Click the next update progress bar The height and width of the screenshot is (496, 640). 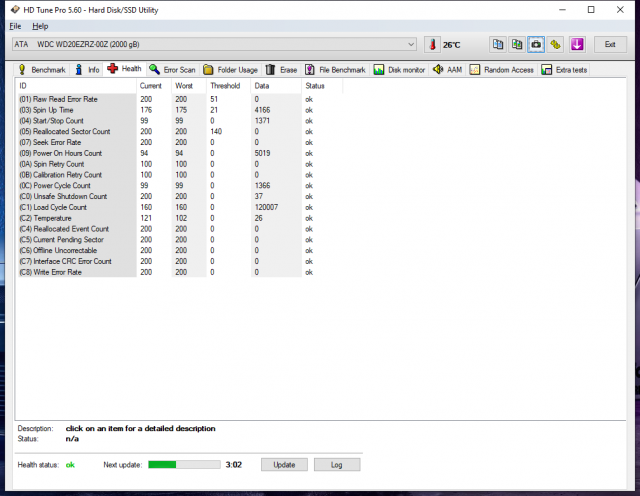[x=184, y=465]
